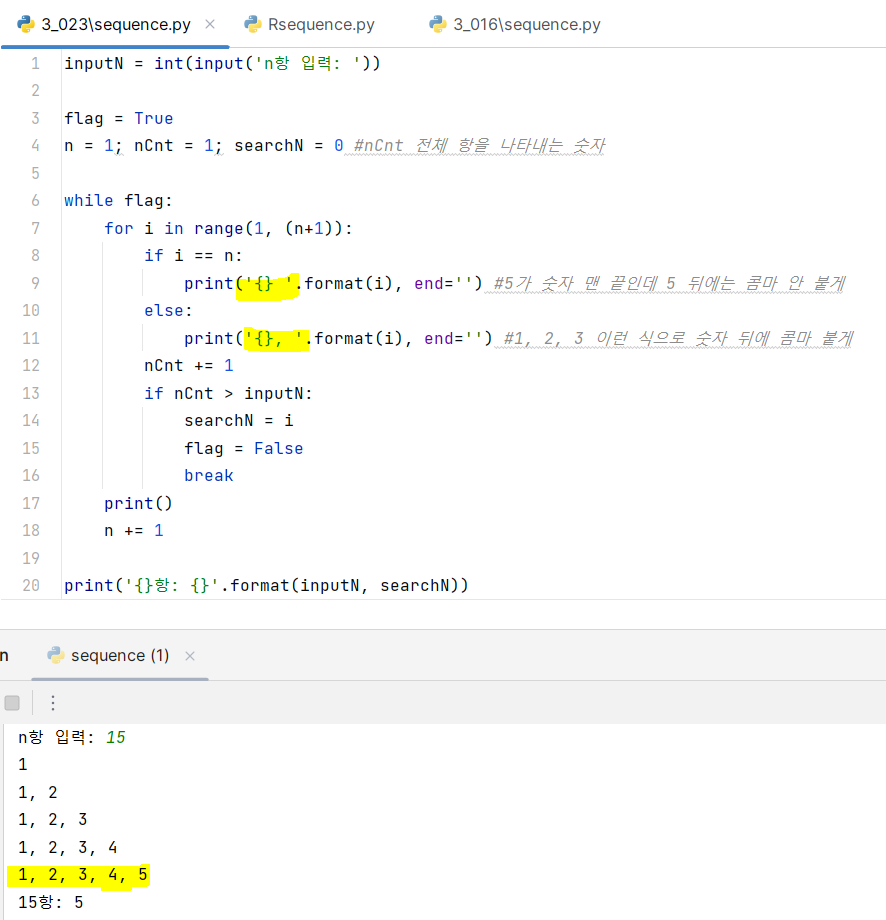886x920 pixels.
Task: Click the 'nCnt += 1' line
Action: pyautogui.click(x=189, y=366)
